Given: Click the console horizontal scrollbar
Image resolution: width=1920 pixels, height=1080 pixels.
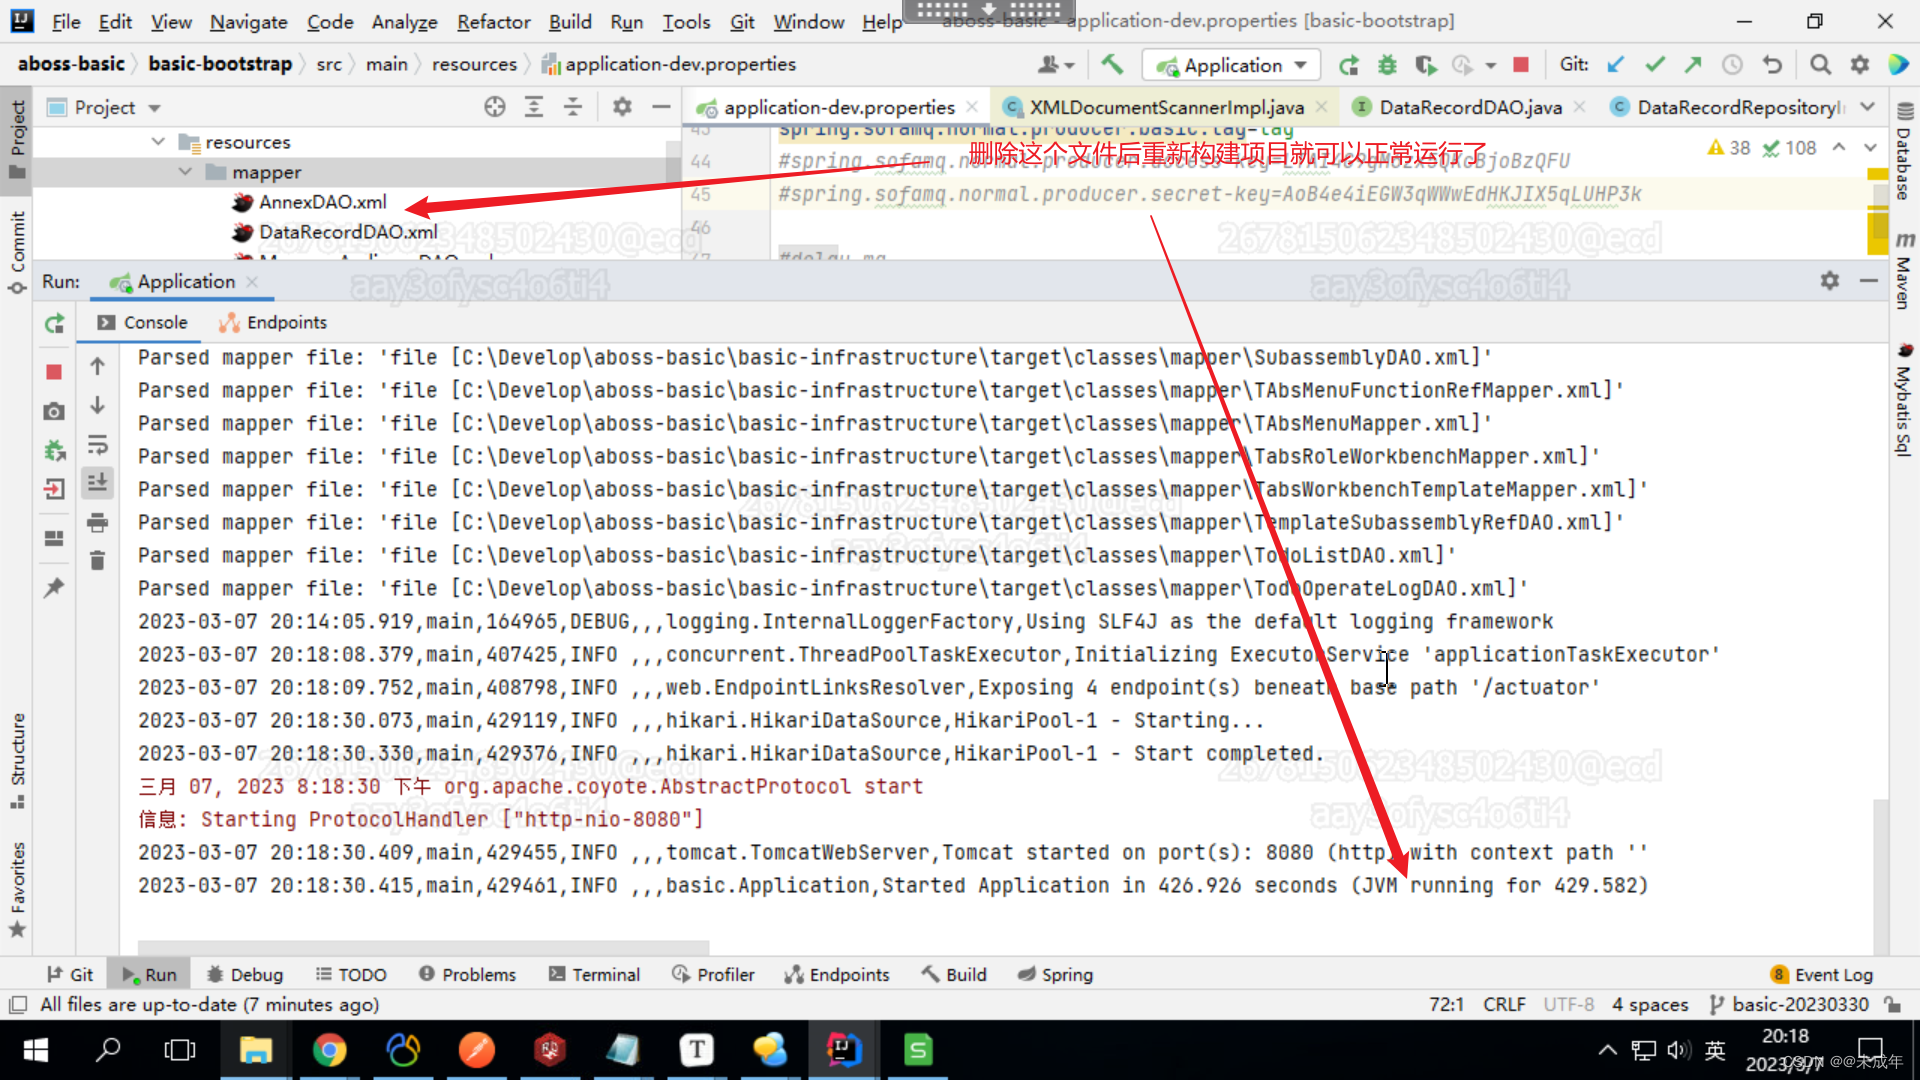Looking at the screenshot, I should [x=423, y=946].
